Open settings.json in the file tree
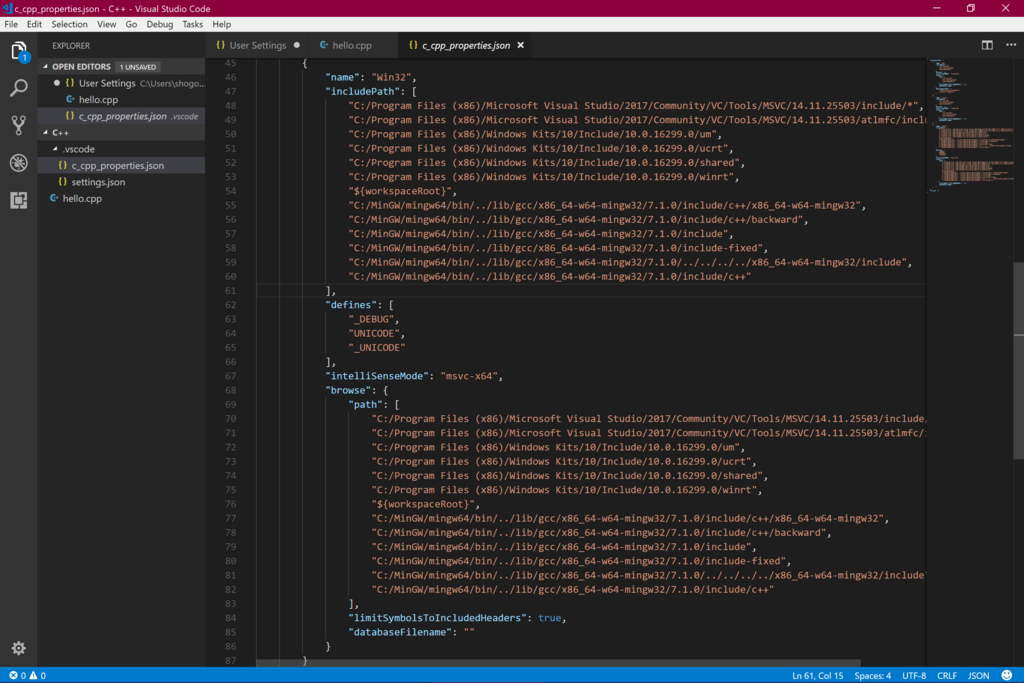 [x=121, y=182]
